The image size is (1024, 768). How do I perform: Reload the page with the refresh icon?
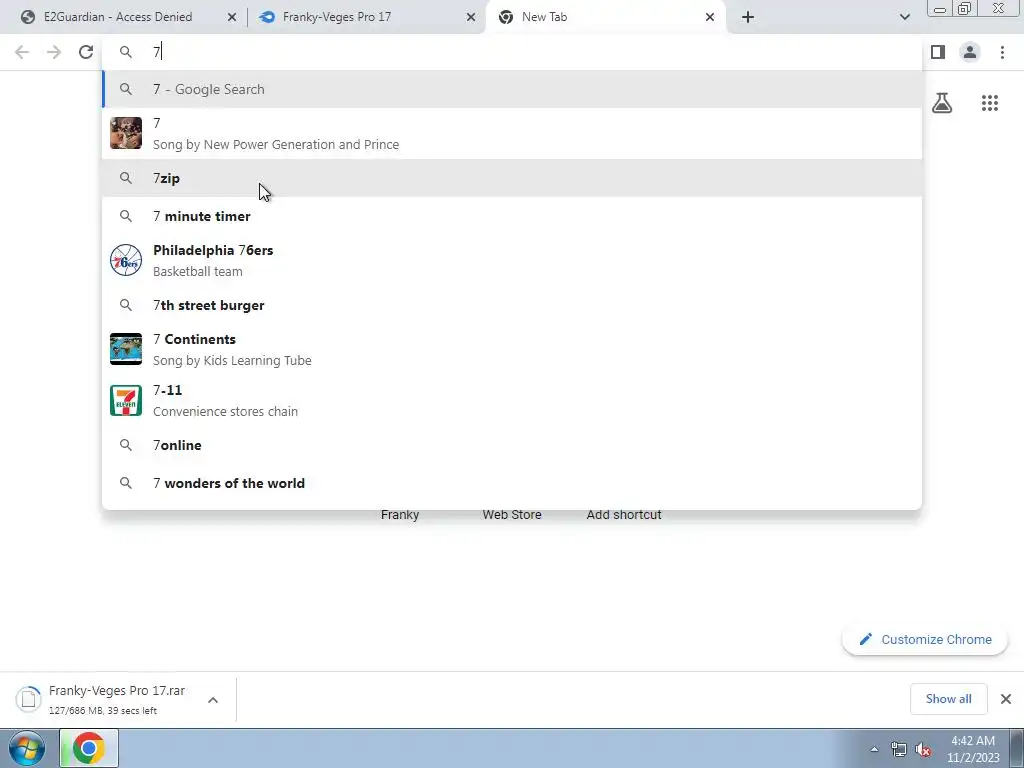tap(86, 52)
